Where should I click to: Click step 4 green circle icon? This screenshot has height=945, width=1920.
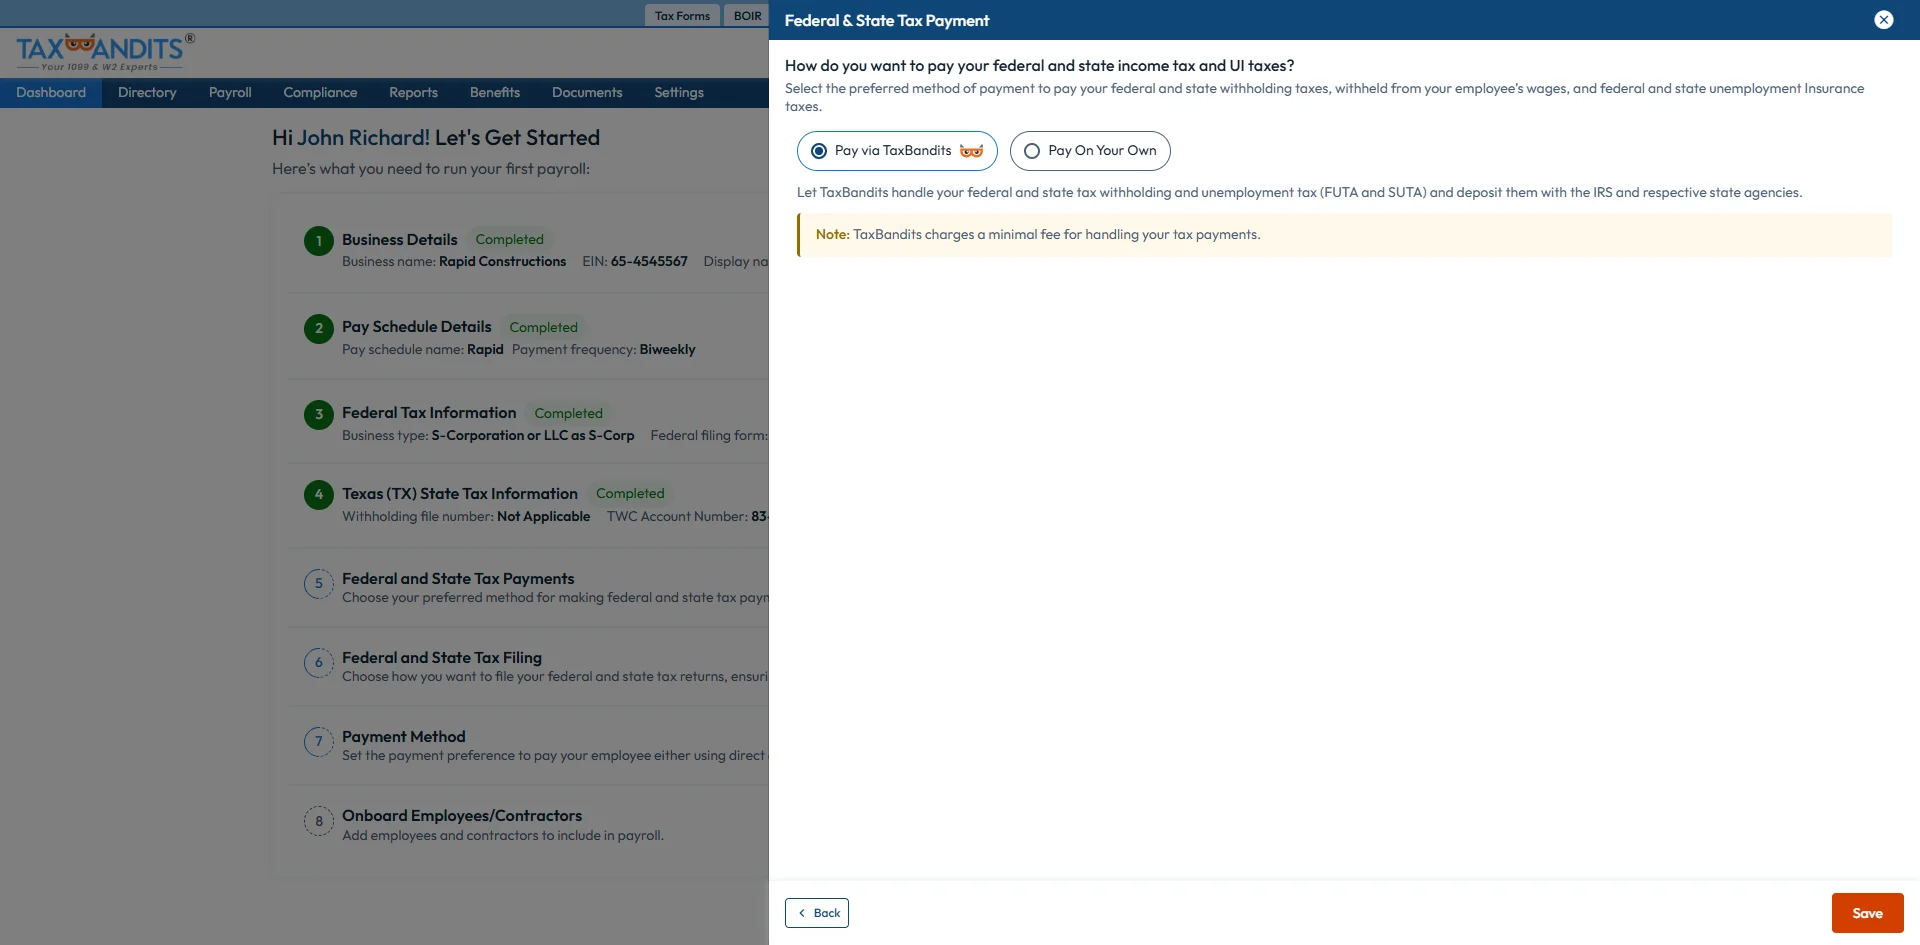click(x=319, y=494)
